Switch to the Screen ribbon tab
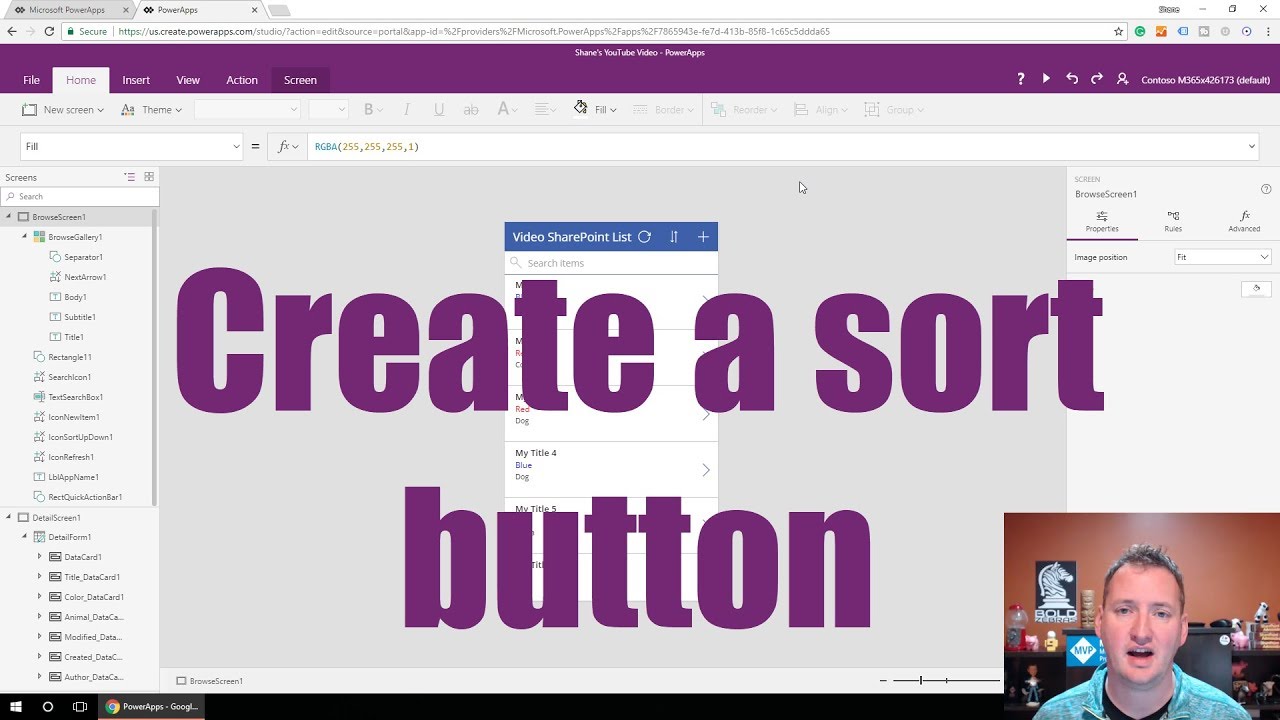This screenshot has height=720, width=1280. tap(300, 80)
